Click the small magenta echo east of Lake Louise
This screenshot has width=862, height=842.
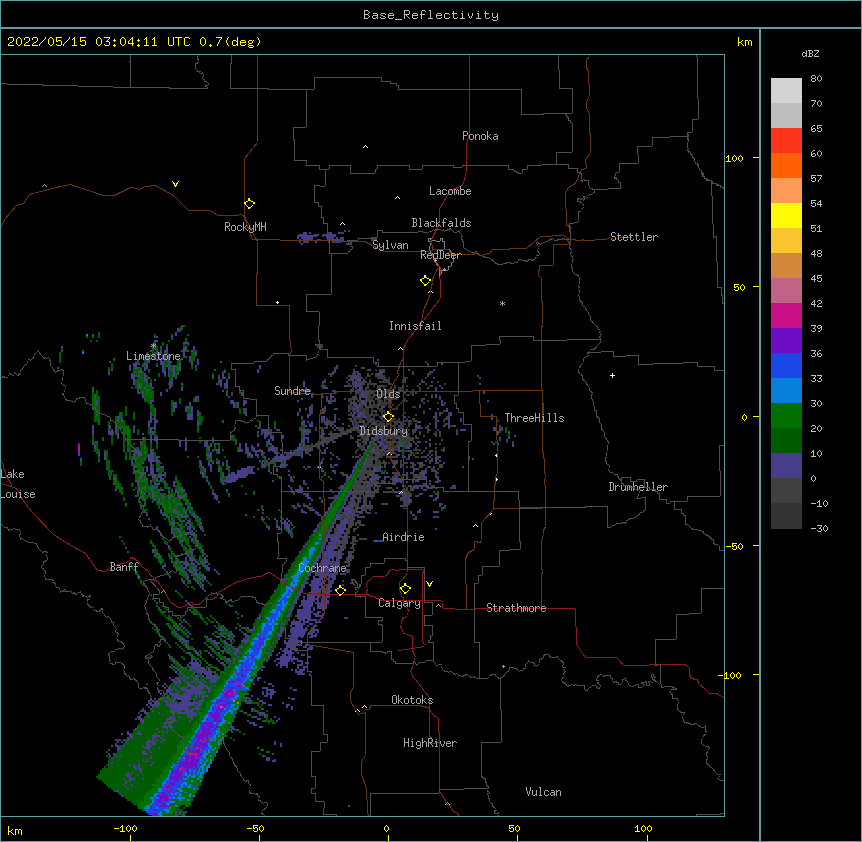79,449
